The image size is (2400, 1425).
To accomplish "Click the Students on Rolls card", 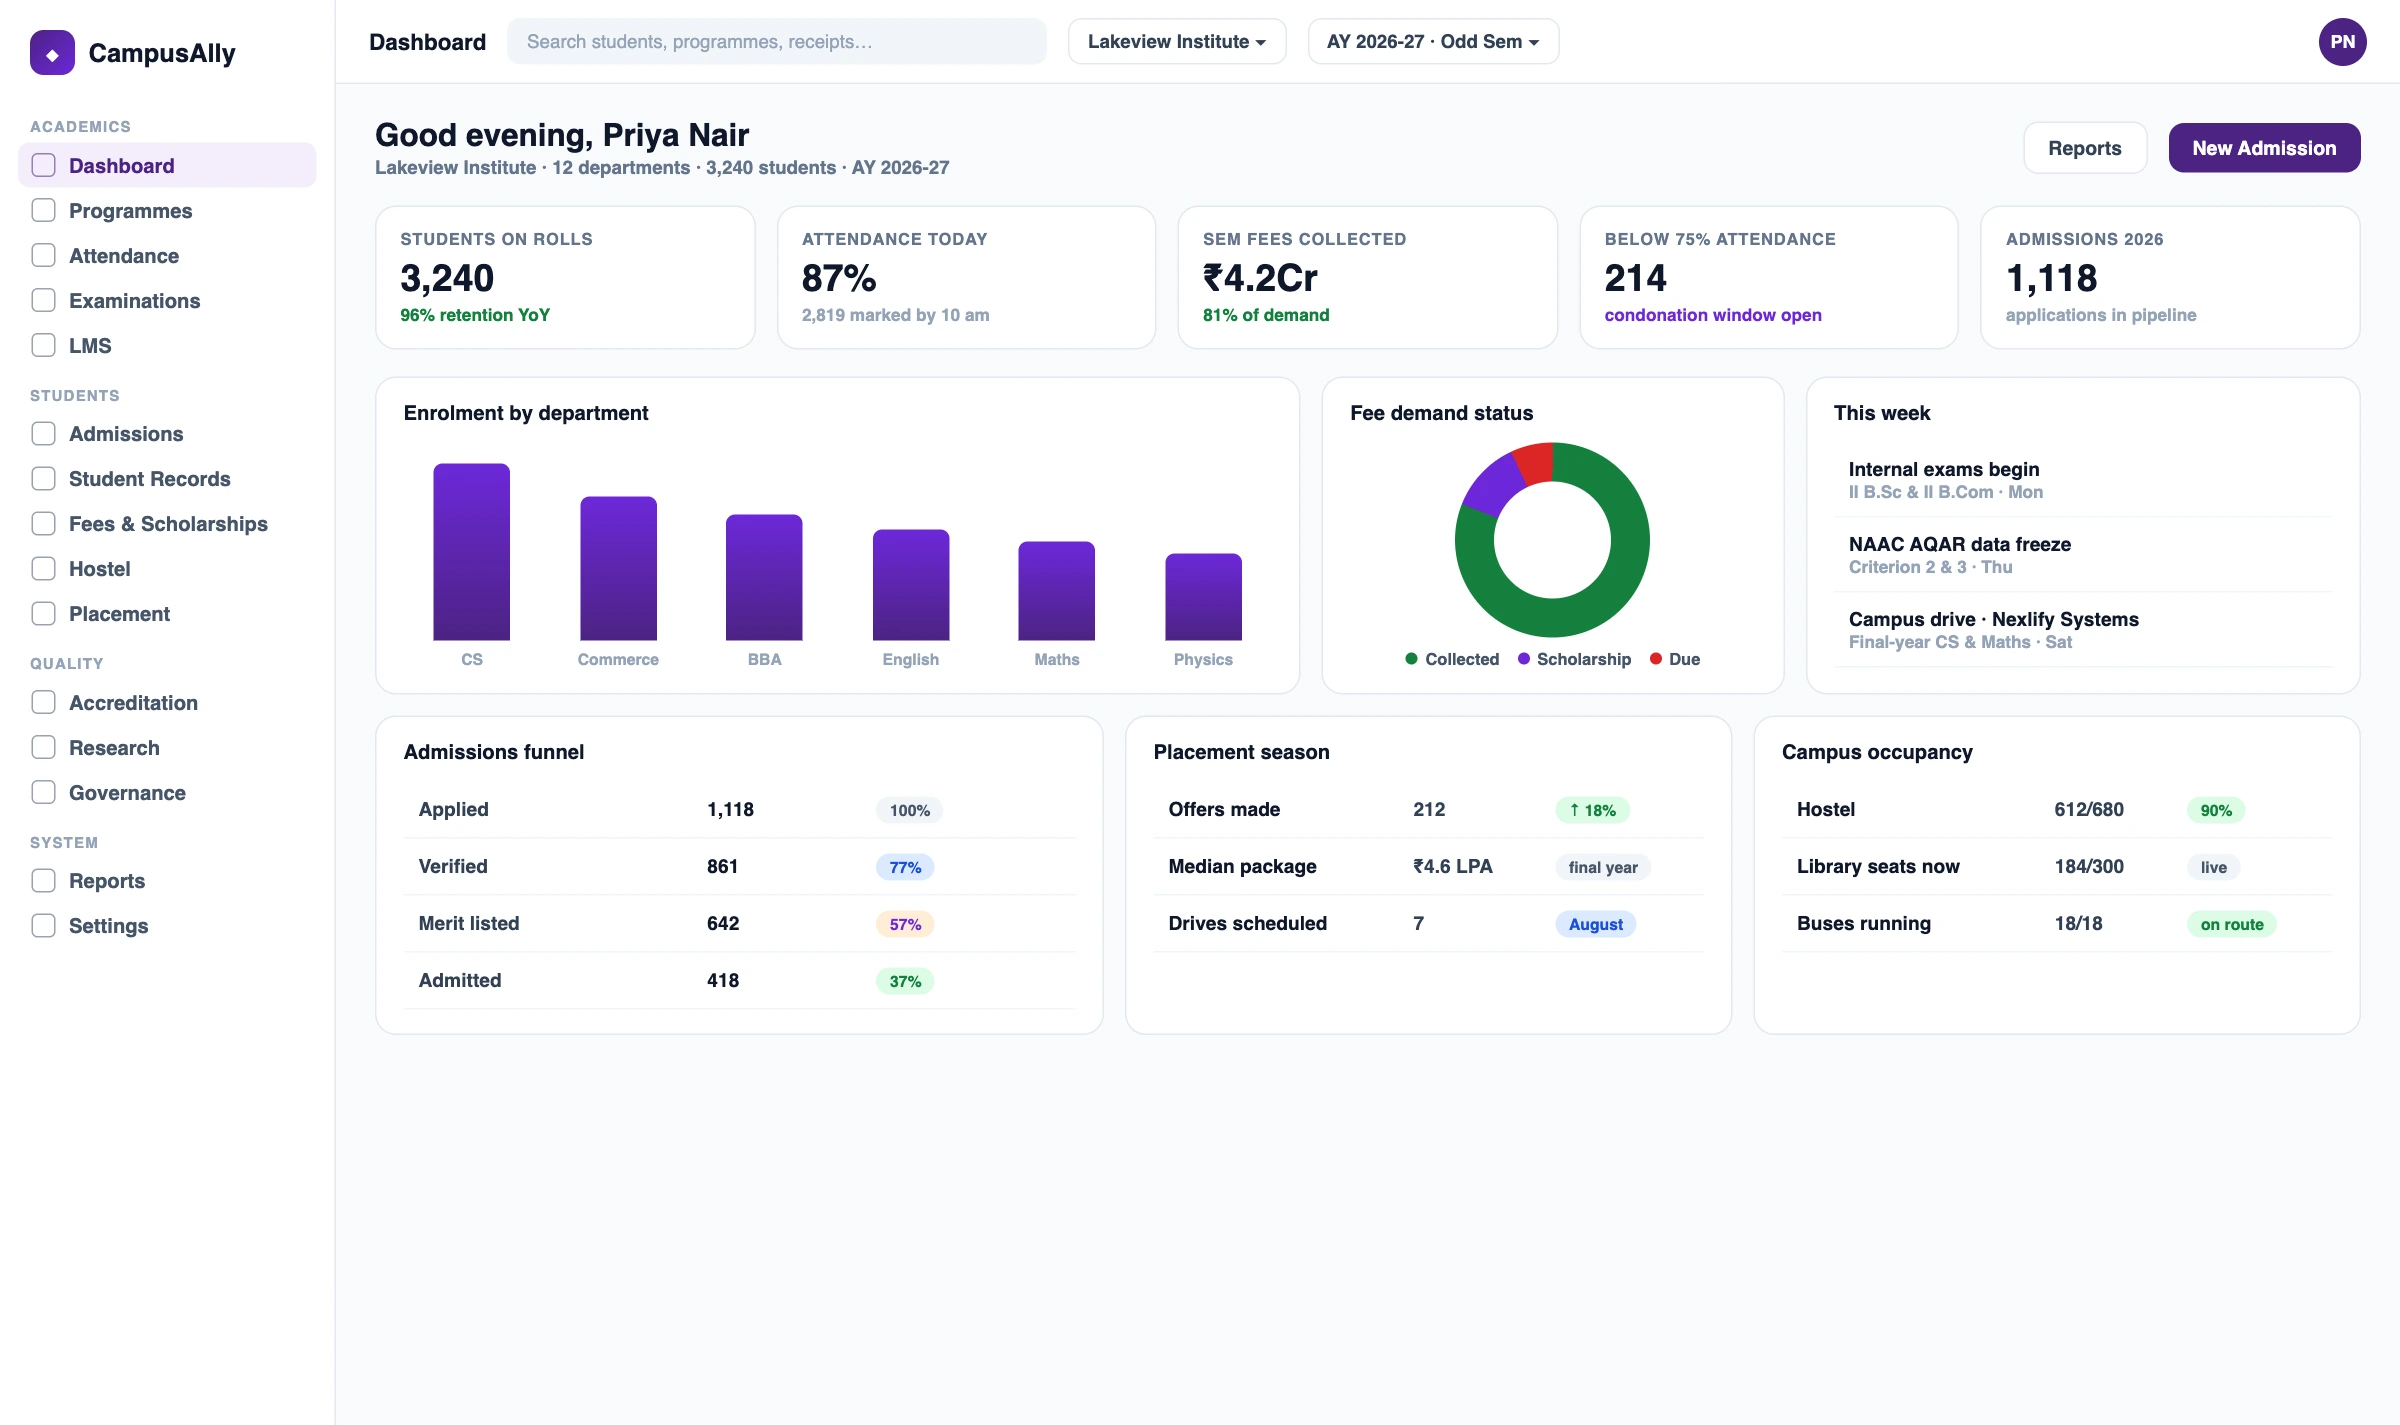I will click(x=565, y=277).
